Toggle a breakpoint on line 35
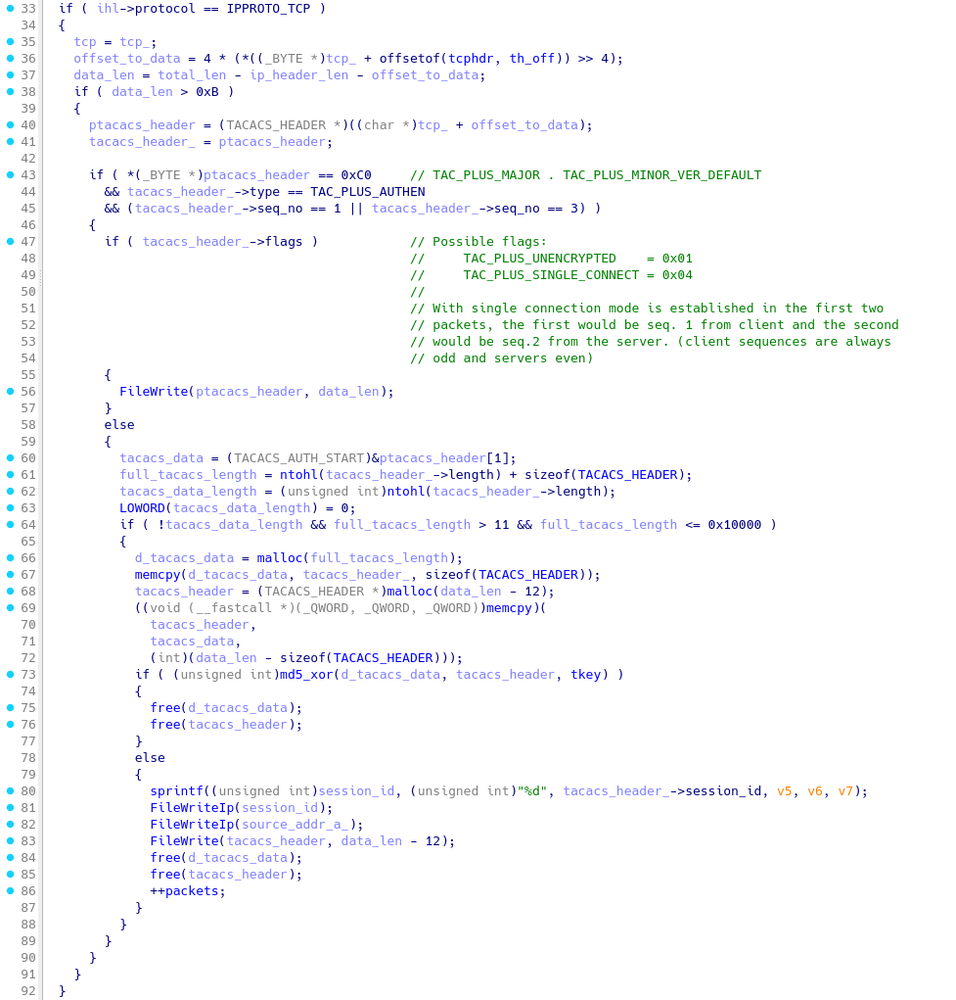Viewport: 956px width, 1000px height. pos(8,41)
